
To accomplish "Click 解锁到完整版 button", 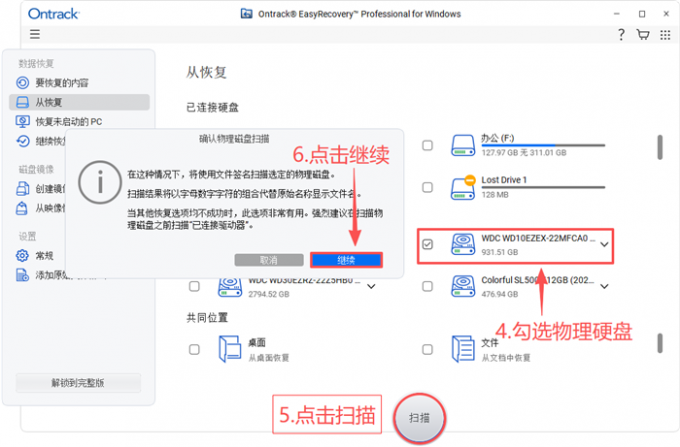I will (78, 383).
